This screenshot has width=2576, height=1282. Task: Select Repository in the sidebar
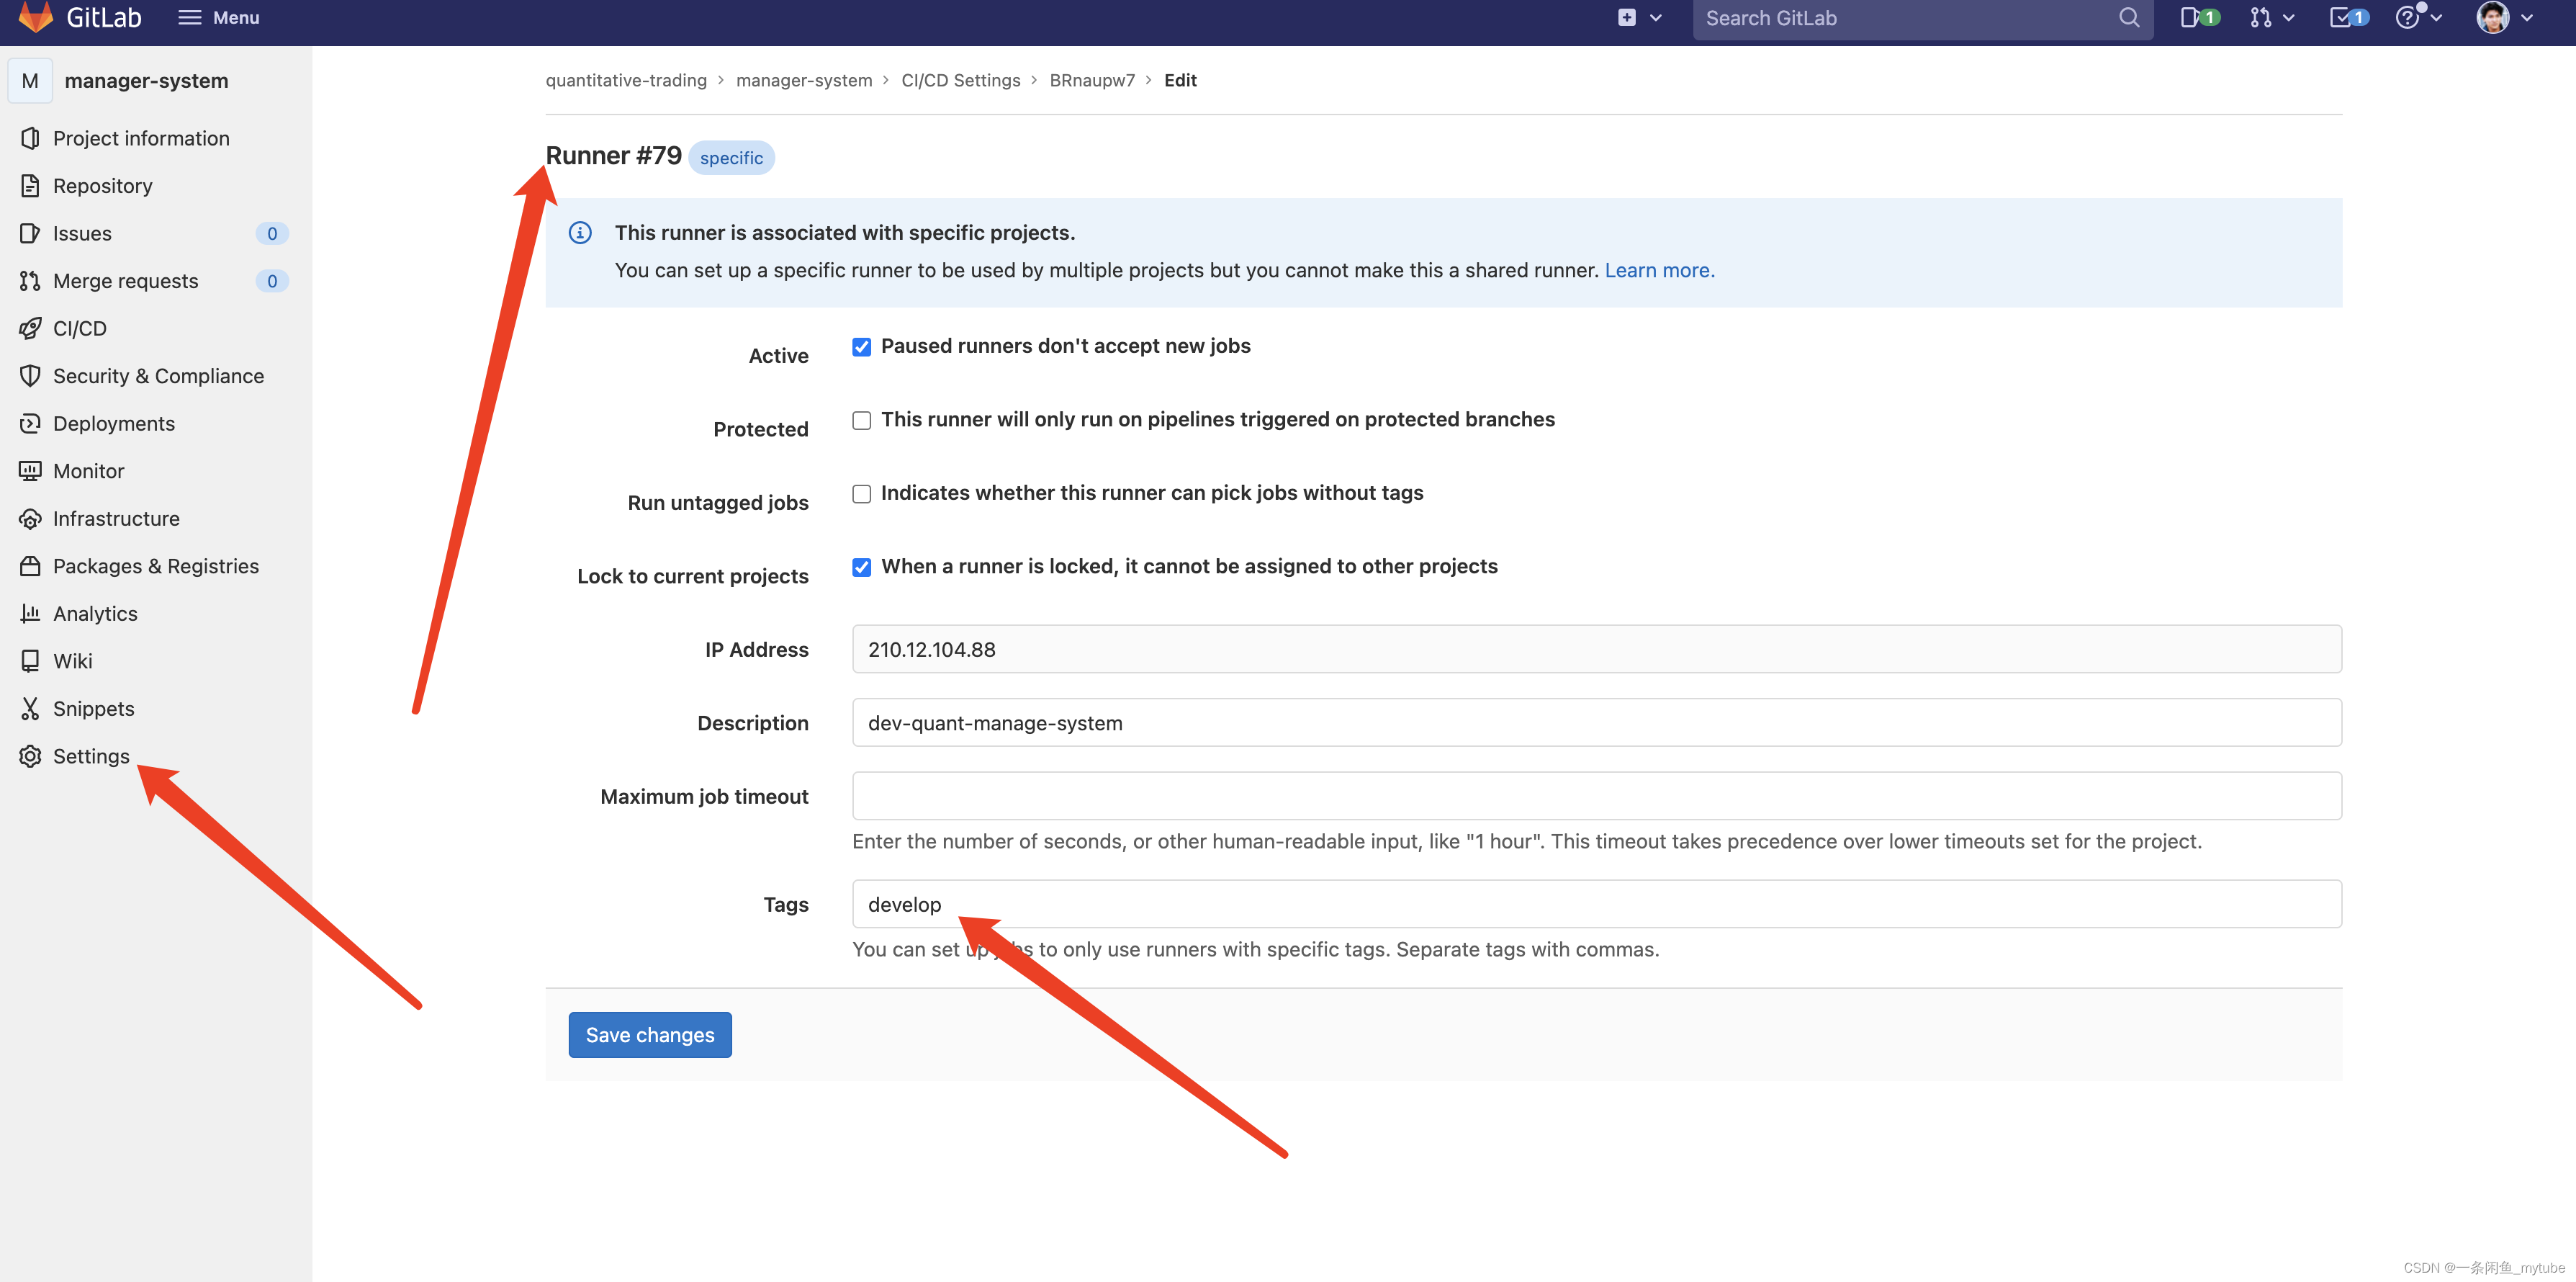102,185
